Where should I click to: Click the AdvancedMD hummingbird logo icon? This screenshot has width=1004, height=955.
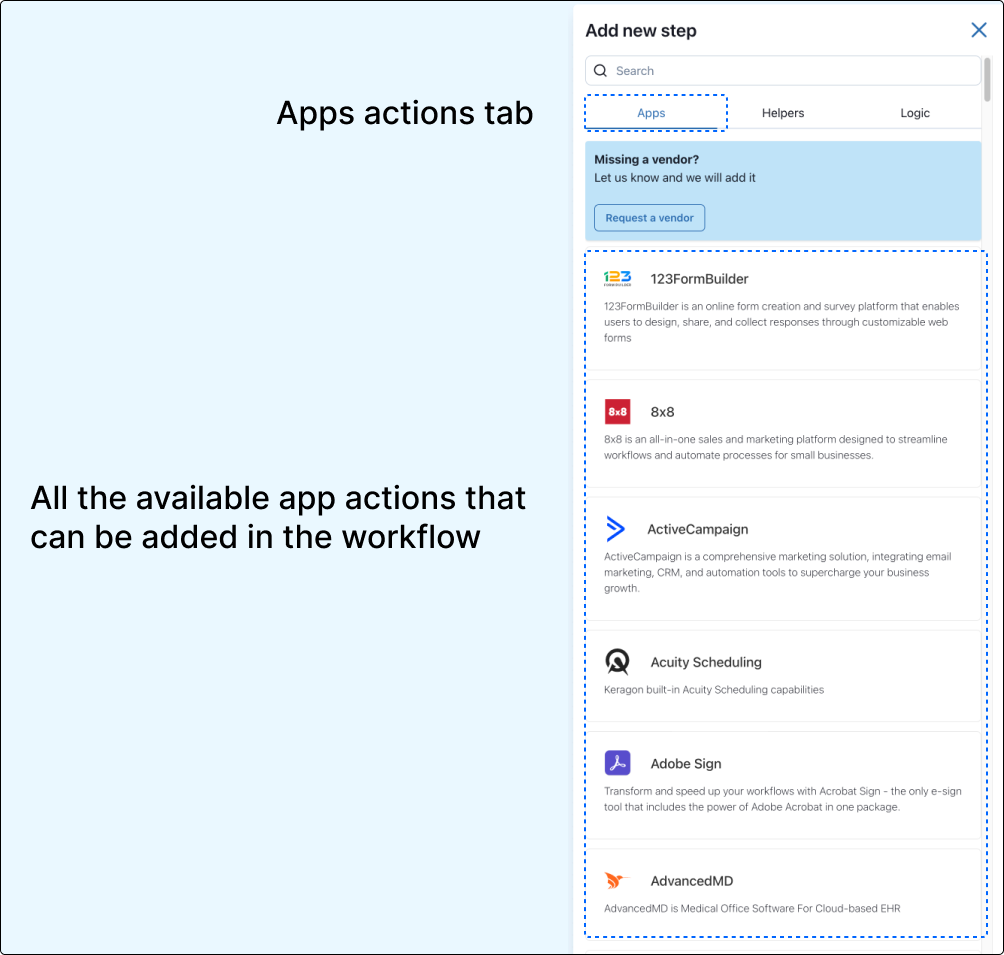tap(617, 880)
